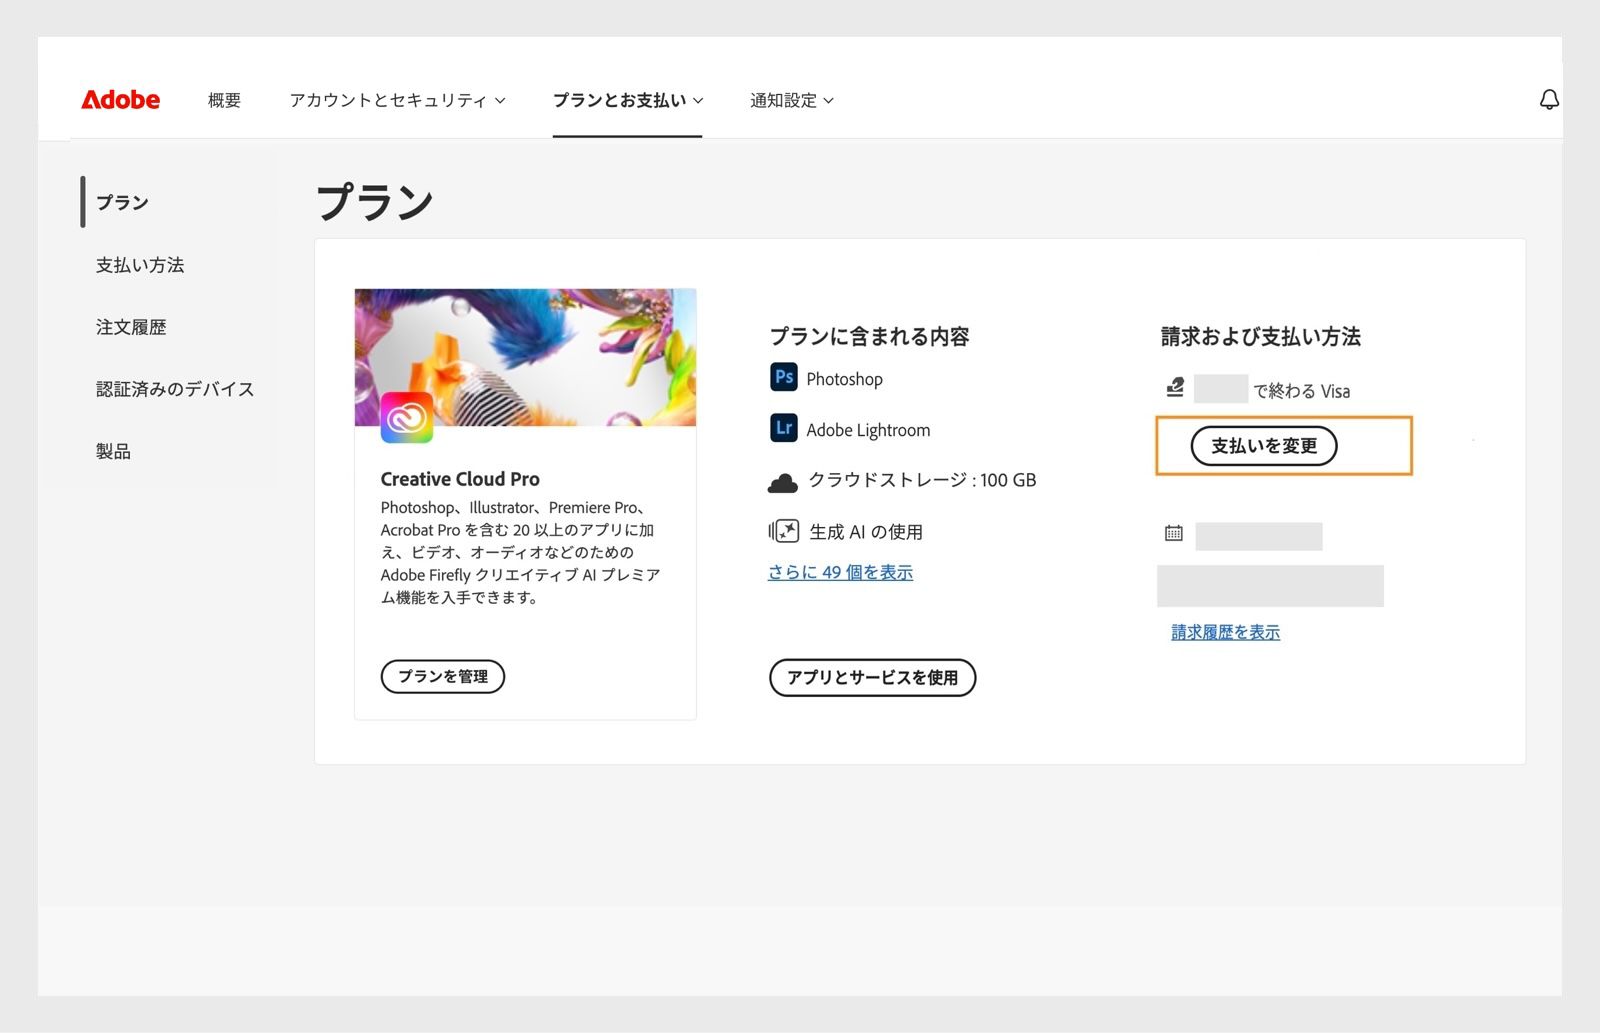1600x1033 pixels.
Task: Expand the アカウントとセキュリティ menu
Action: click(x=397, y=100)
